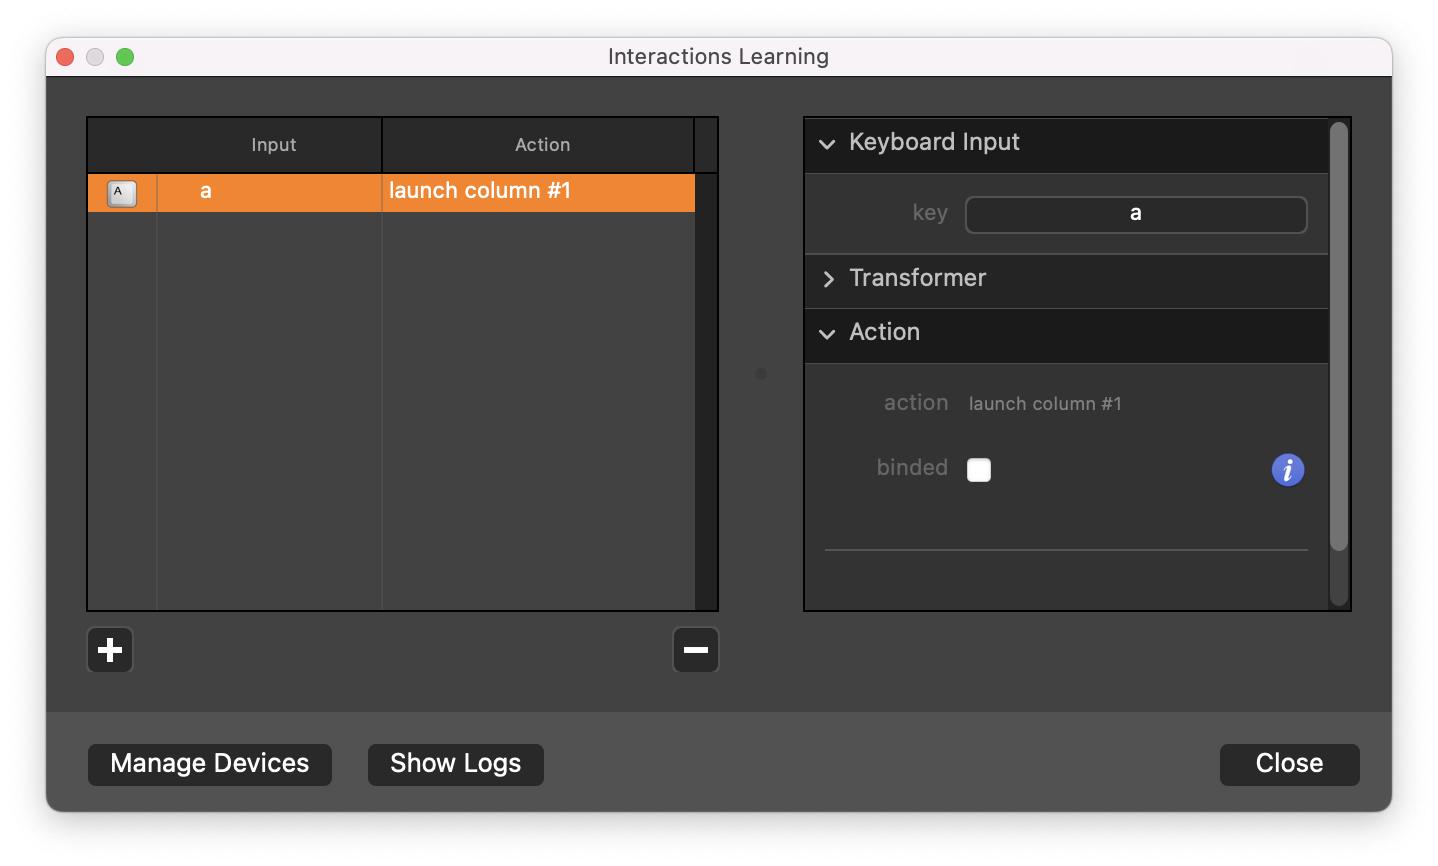Click the keyboard key icon in the mapping row
The width and height of the screenshot is (1438, 866).
tap(122, 193)
